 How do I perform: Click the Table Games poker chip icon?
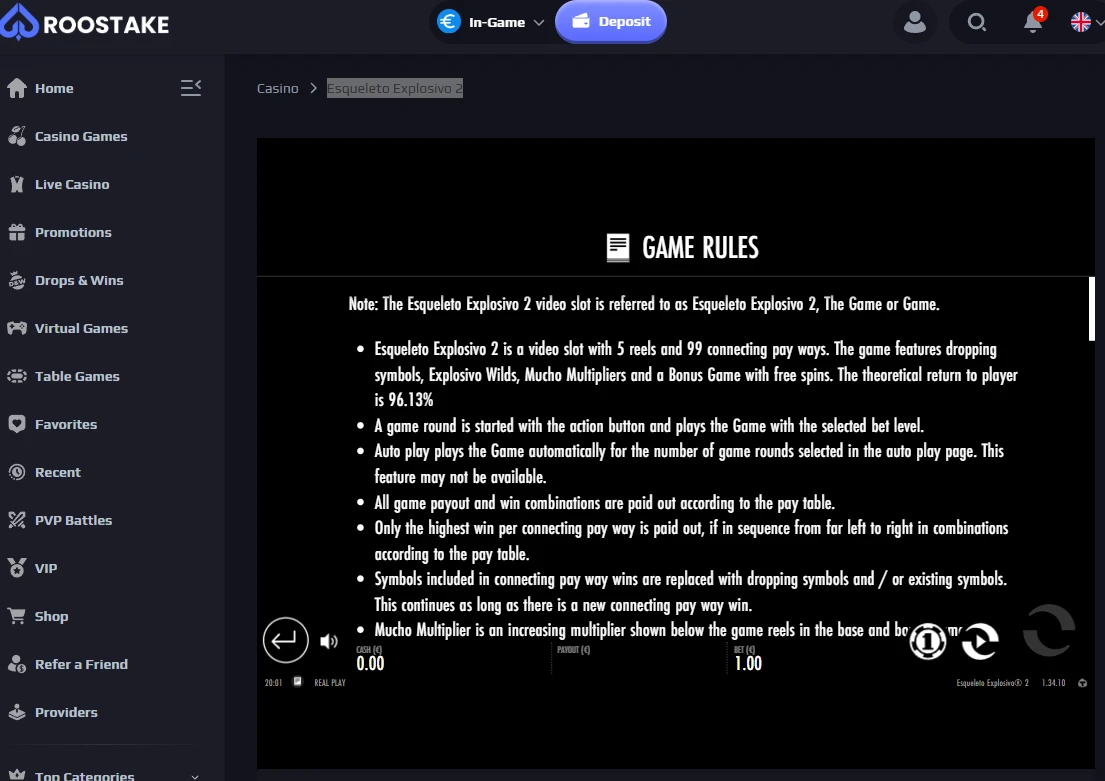(17, 376)
